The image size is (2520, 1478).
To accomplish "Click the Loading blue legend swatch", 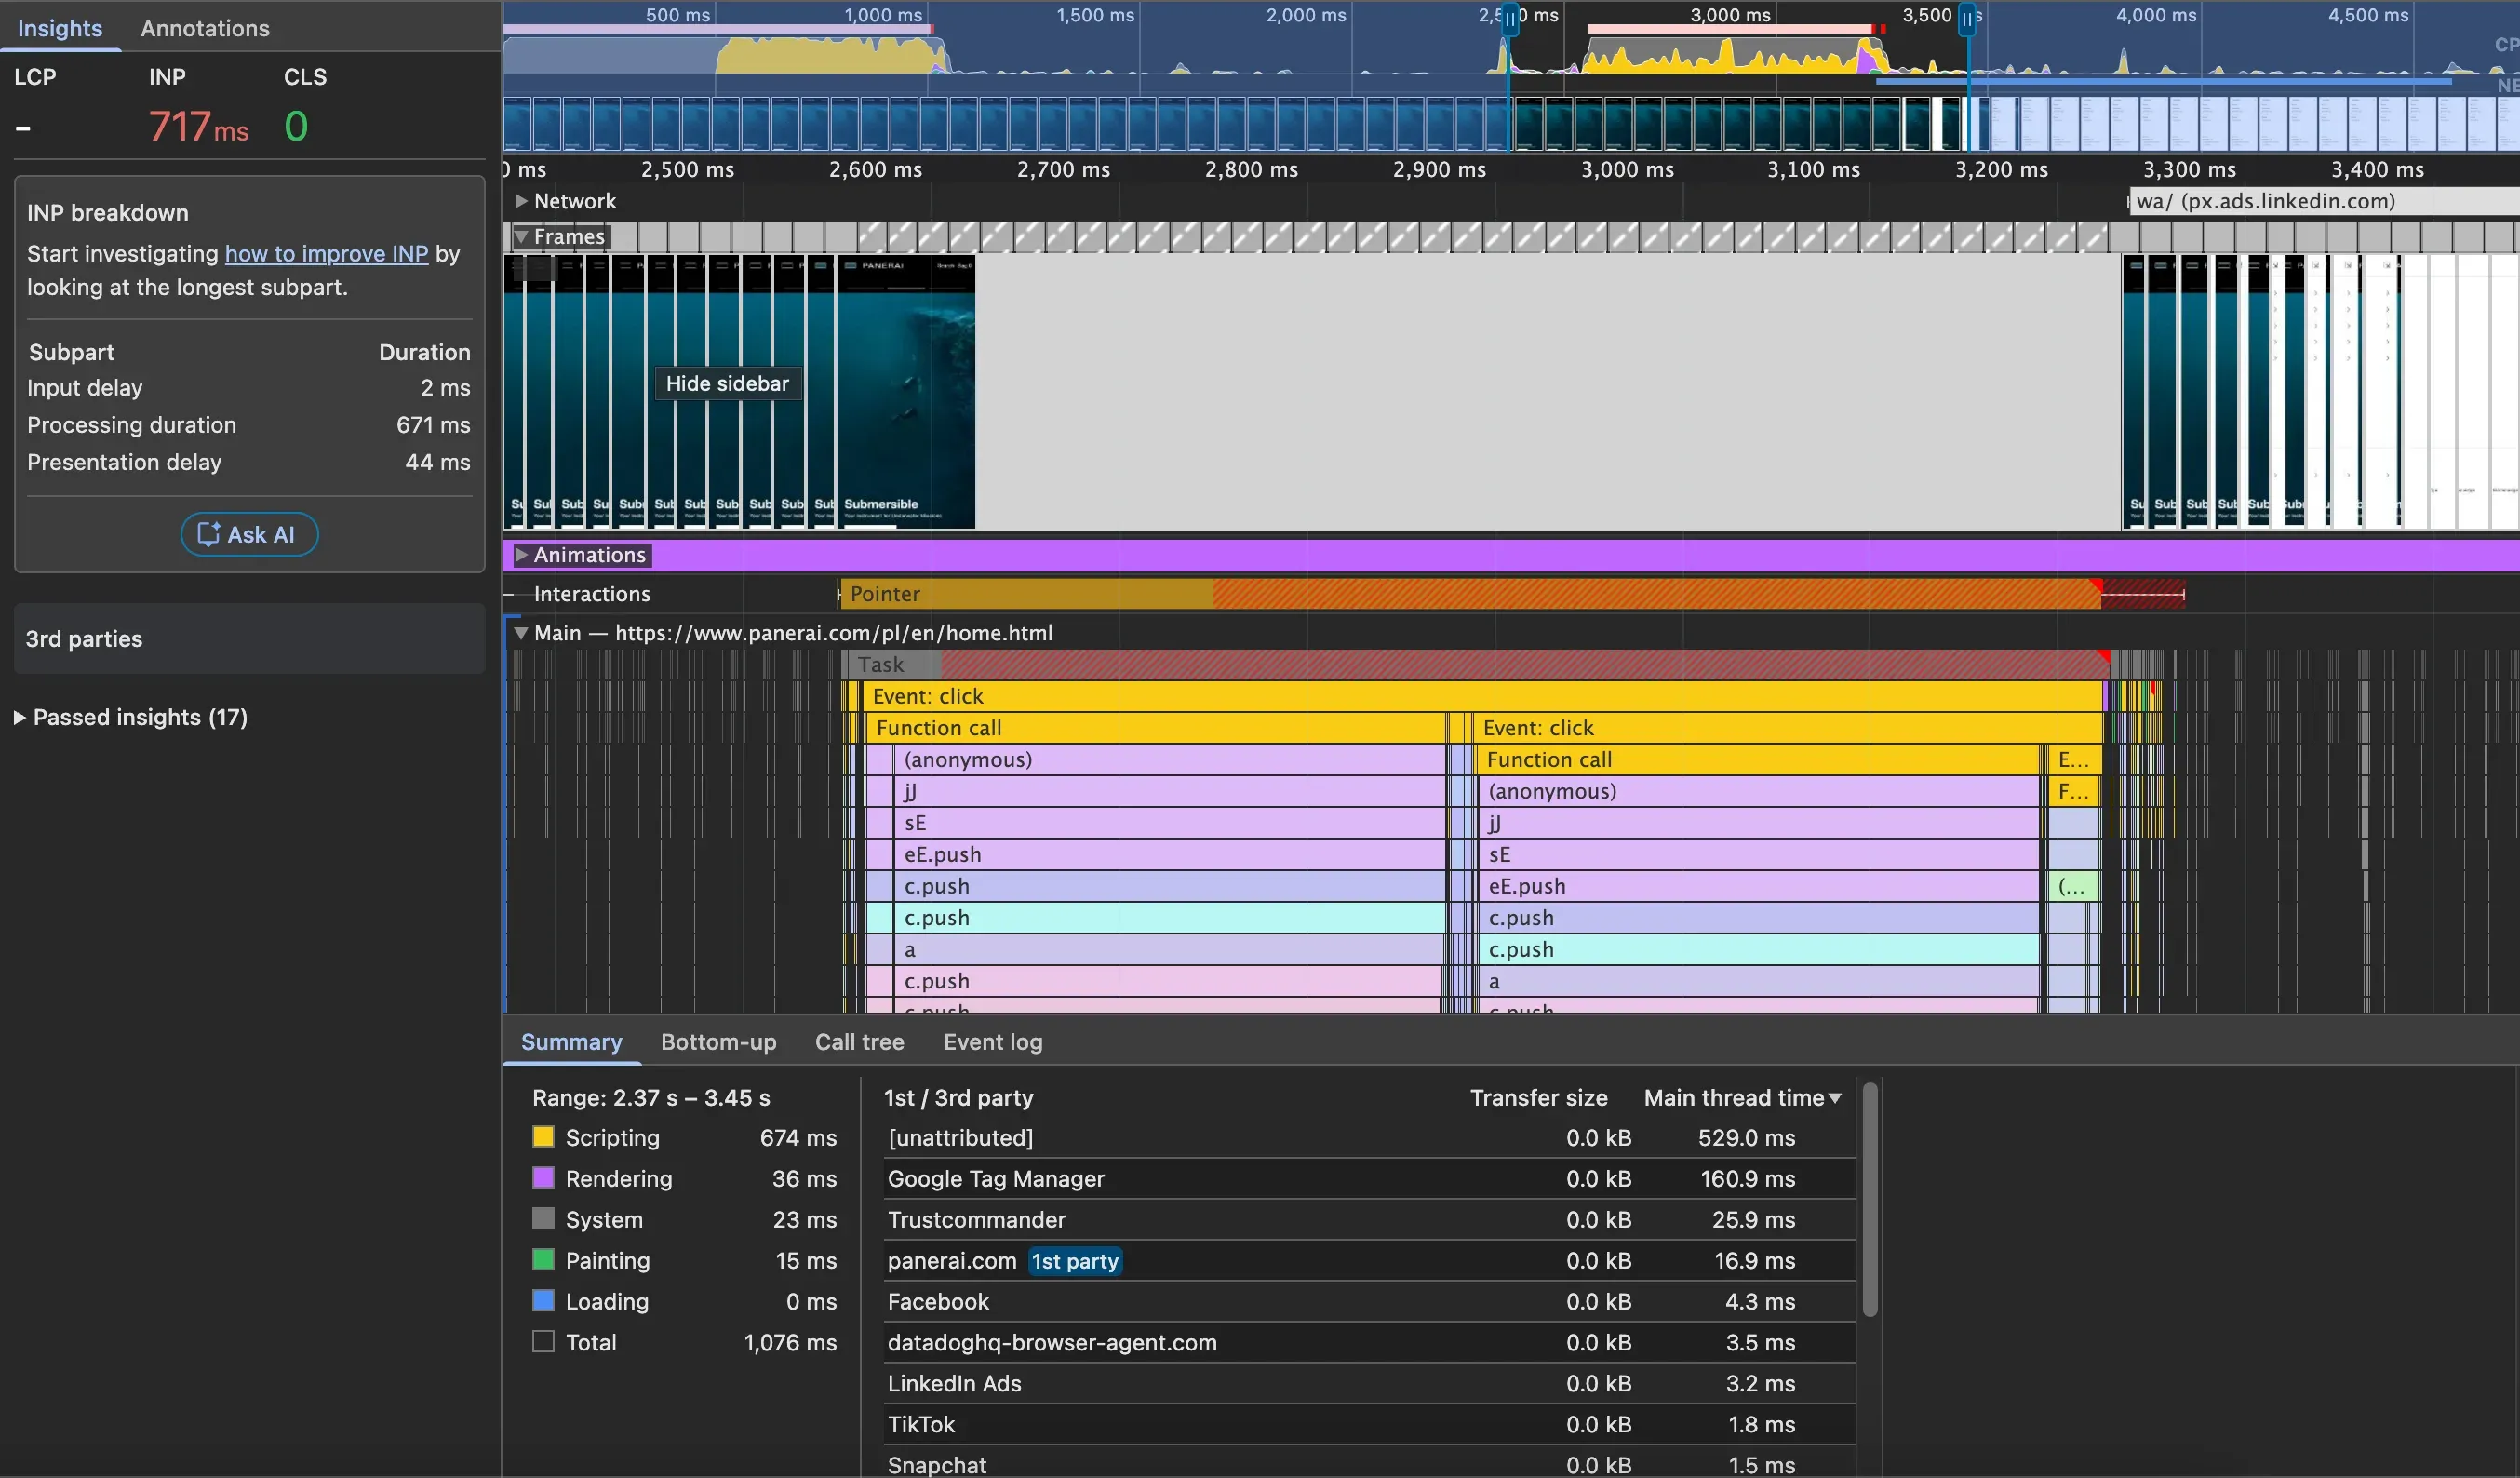I will (x=543, y=1301).
